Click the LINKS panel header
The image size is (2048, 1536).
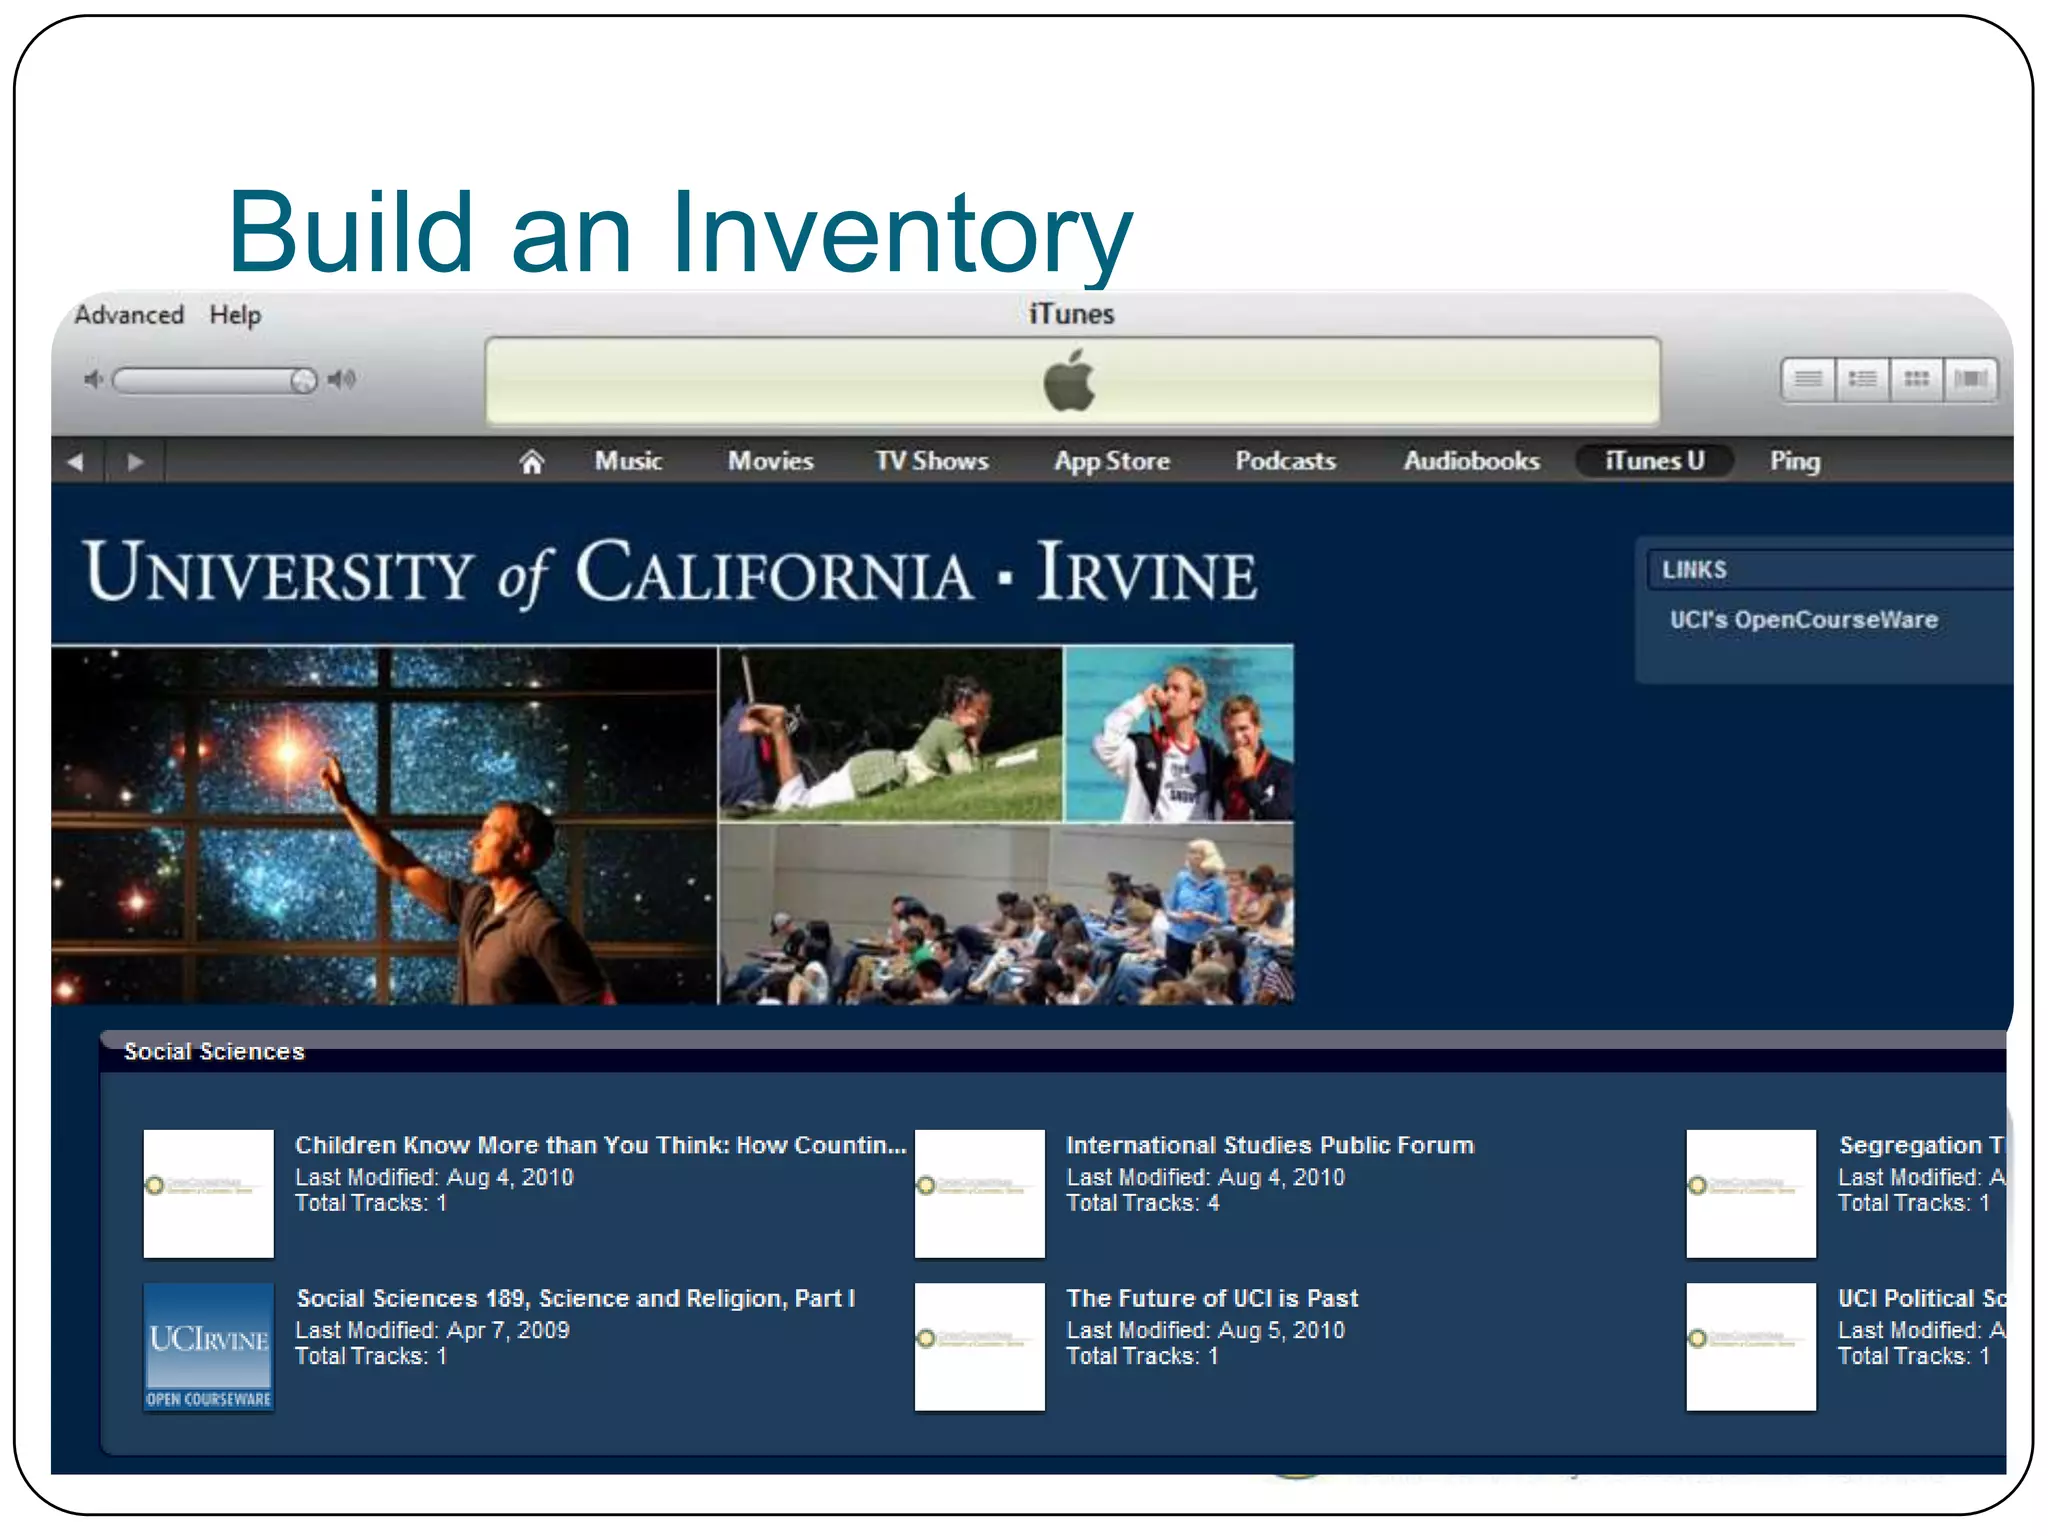pyautogui.click(x=1830, y=569)
